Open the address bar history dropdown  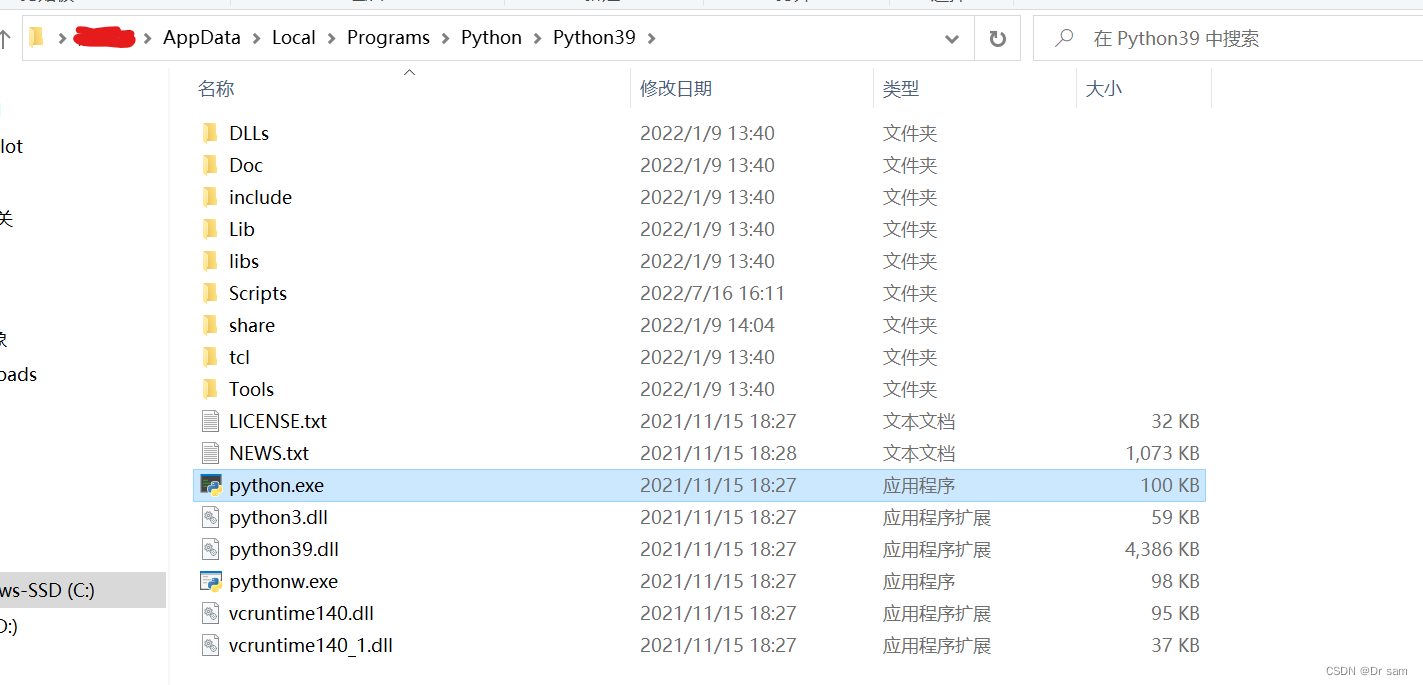click(952, 38)
